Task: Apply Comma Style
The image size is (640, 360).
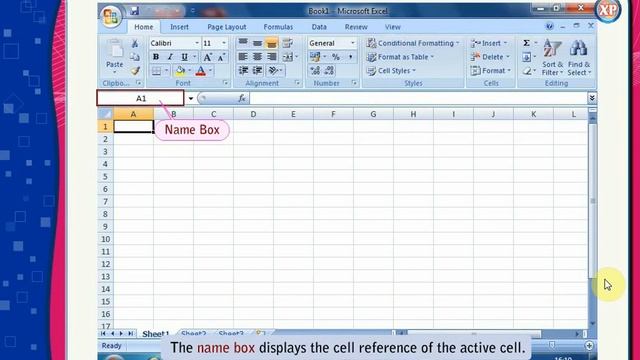Action: point(350,57)
